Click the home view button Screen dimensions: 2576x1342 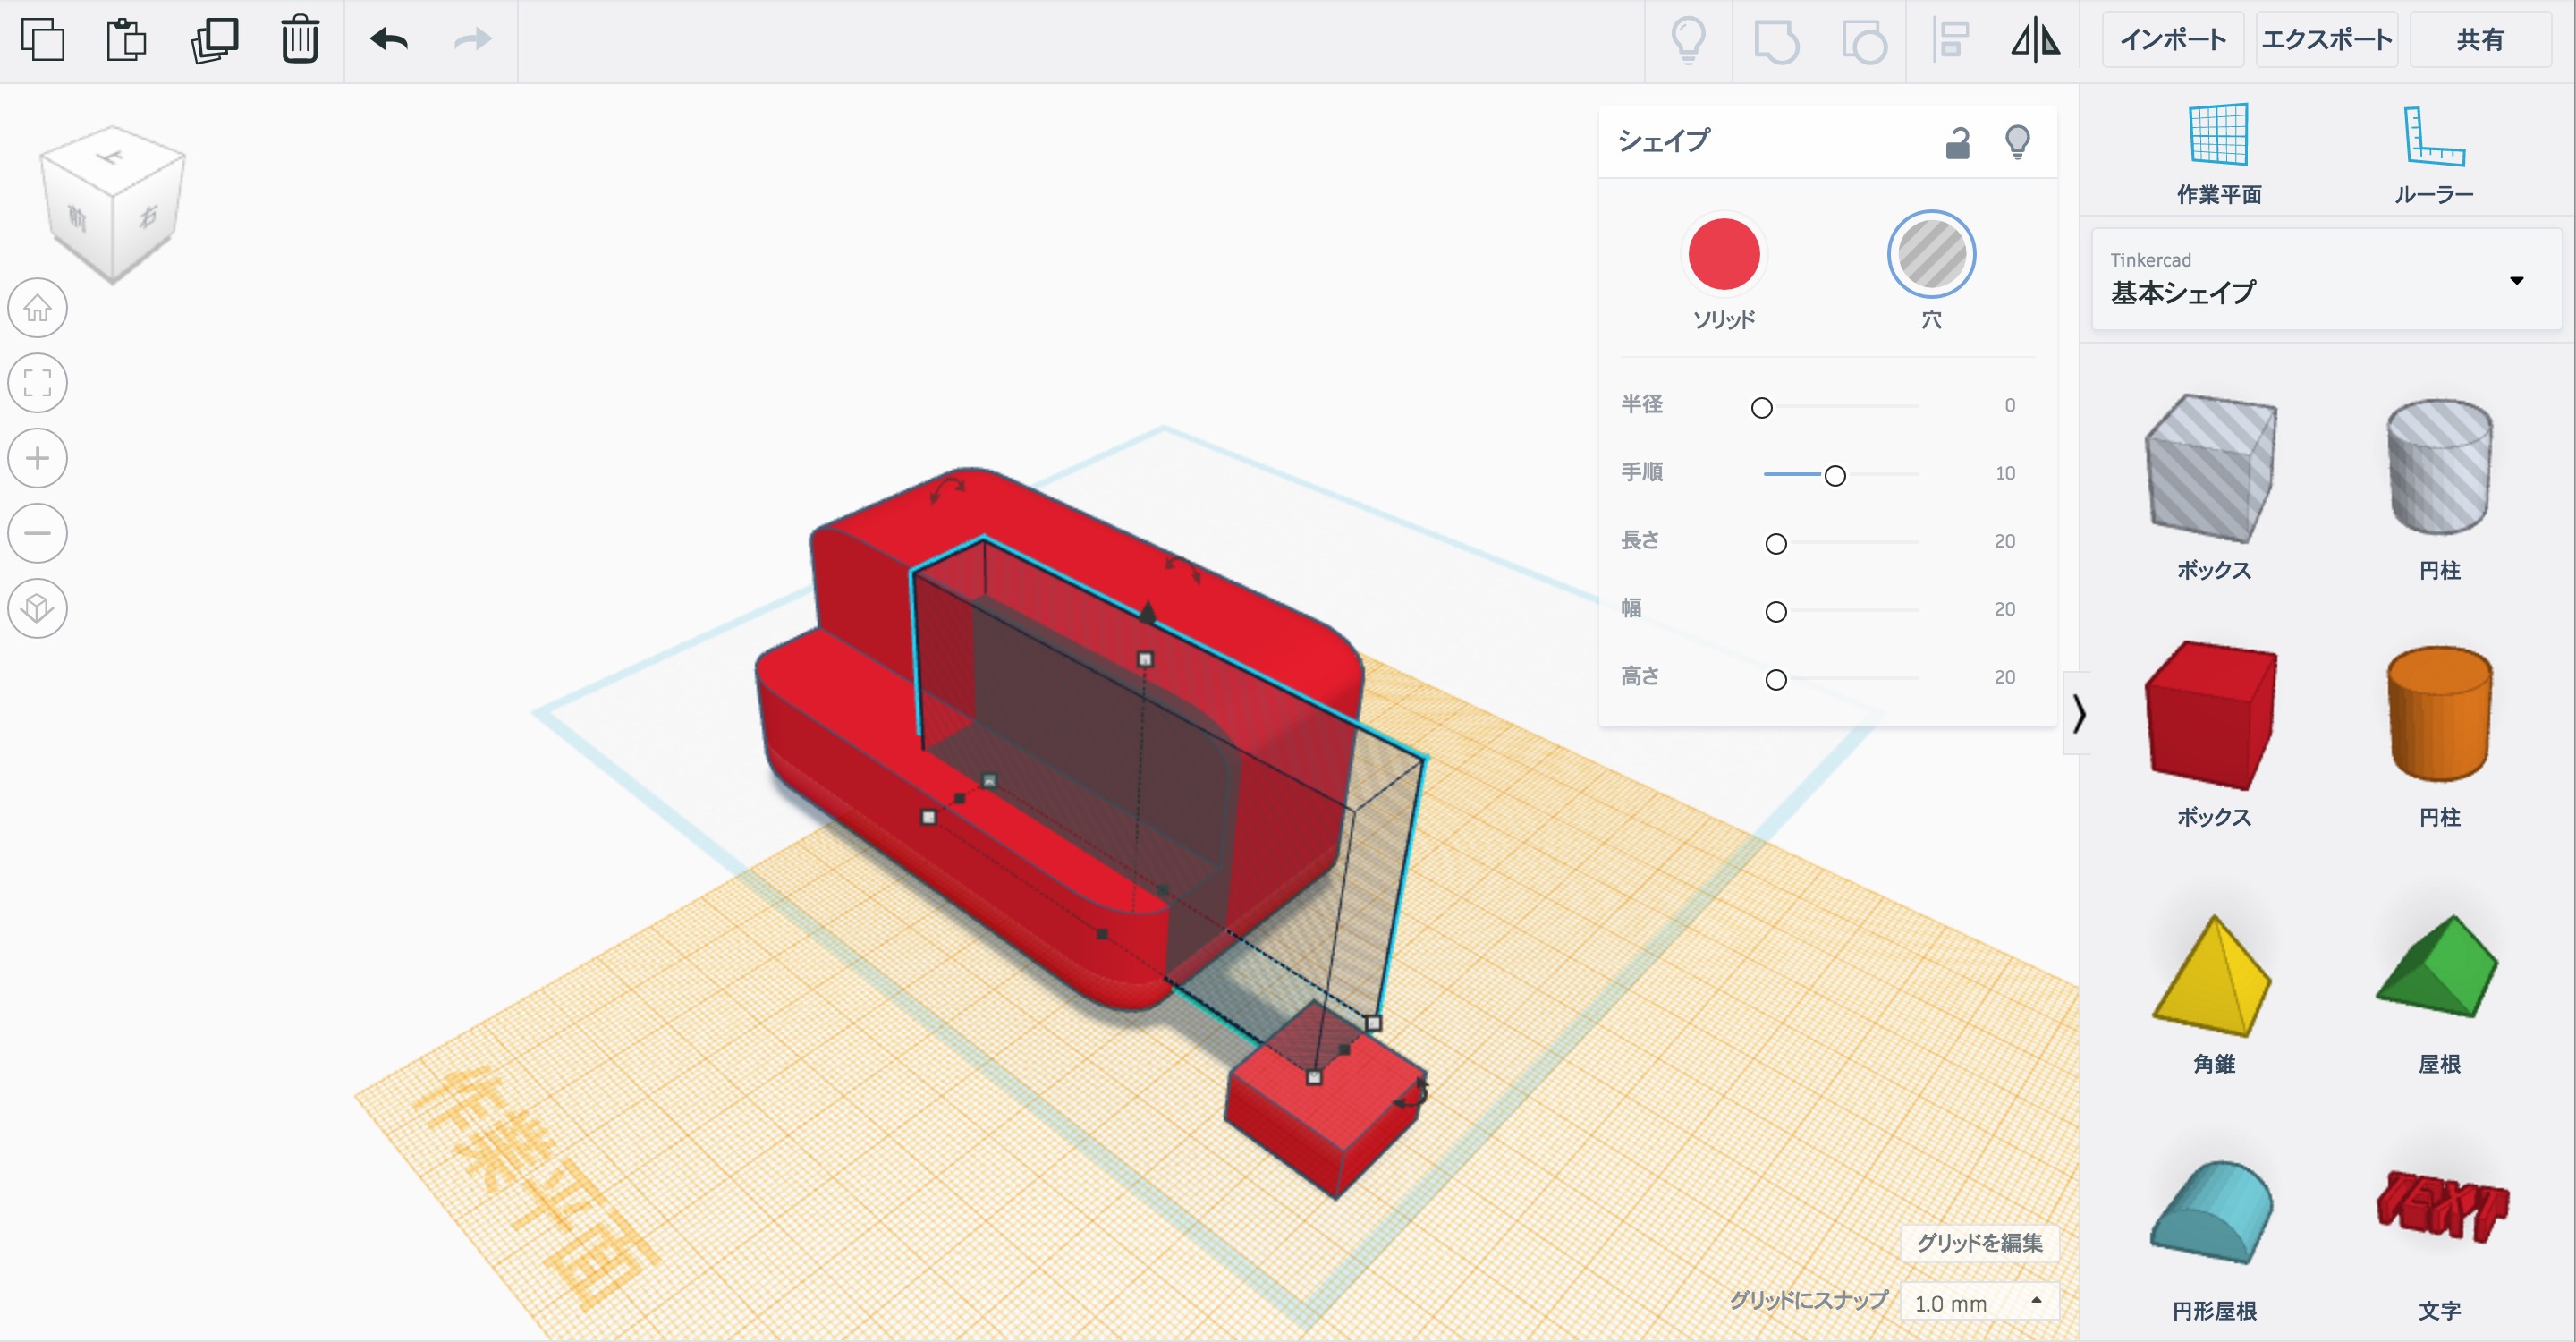38,308
